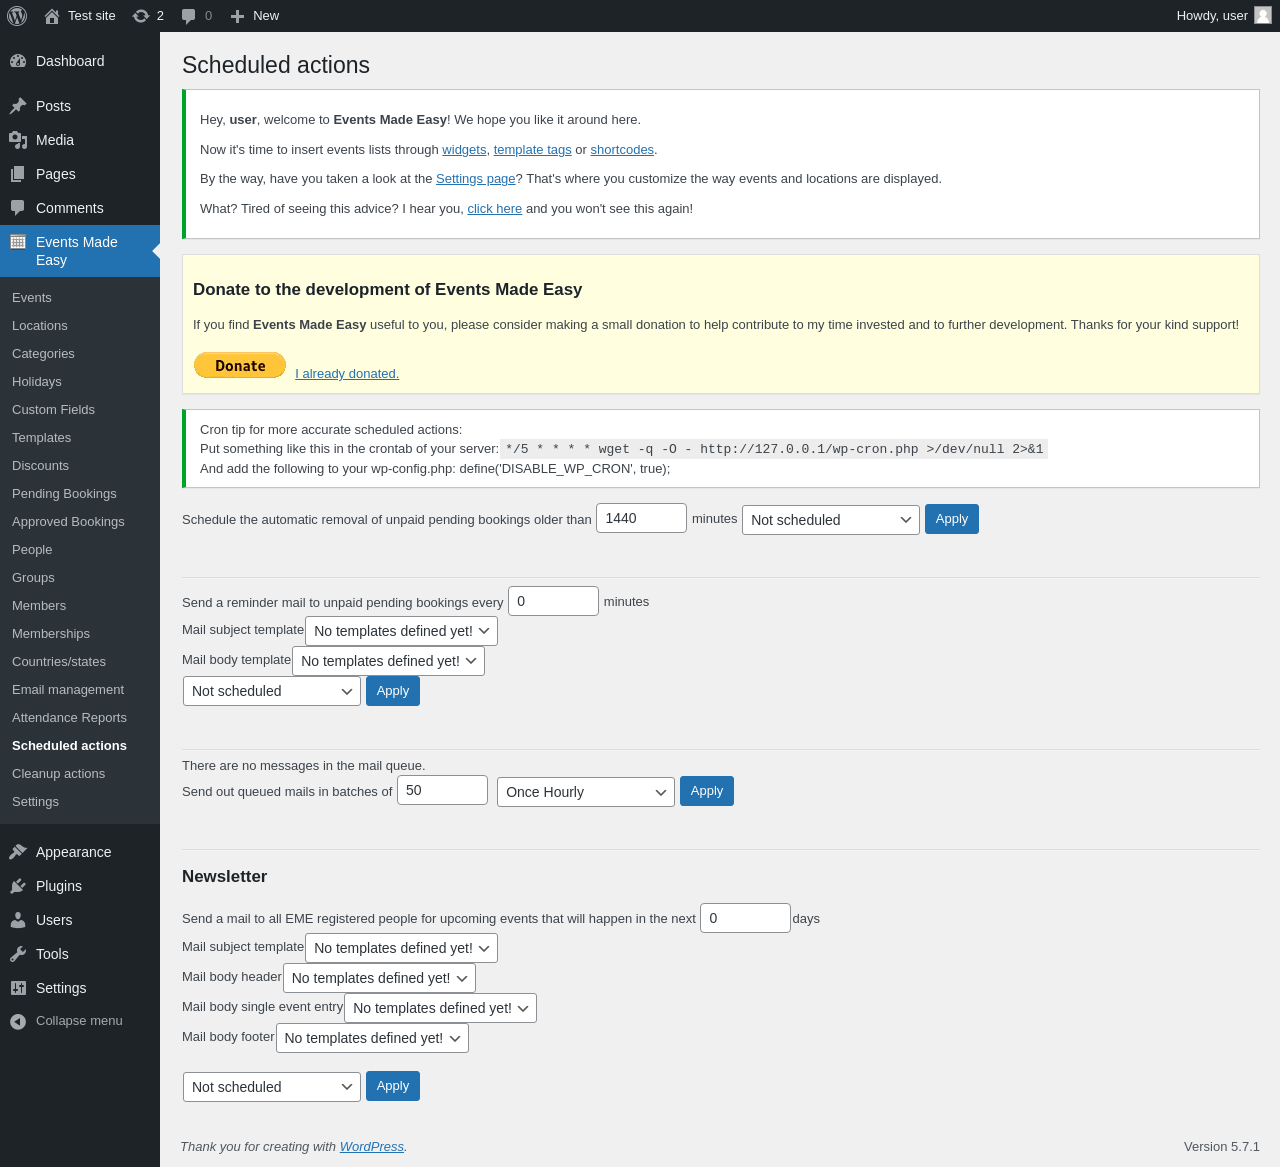This screenshot has height=1167, width=1280.
Task: Open the Once Hourly schedule dropdown
Action: (586, 792)
